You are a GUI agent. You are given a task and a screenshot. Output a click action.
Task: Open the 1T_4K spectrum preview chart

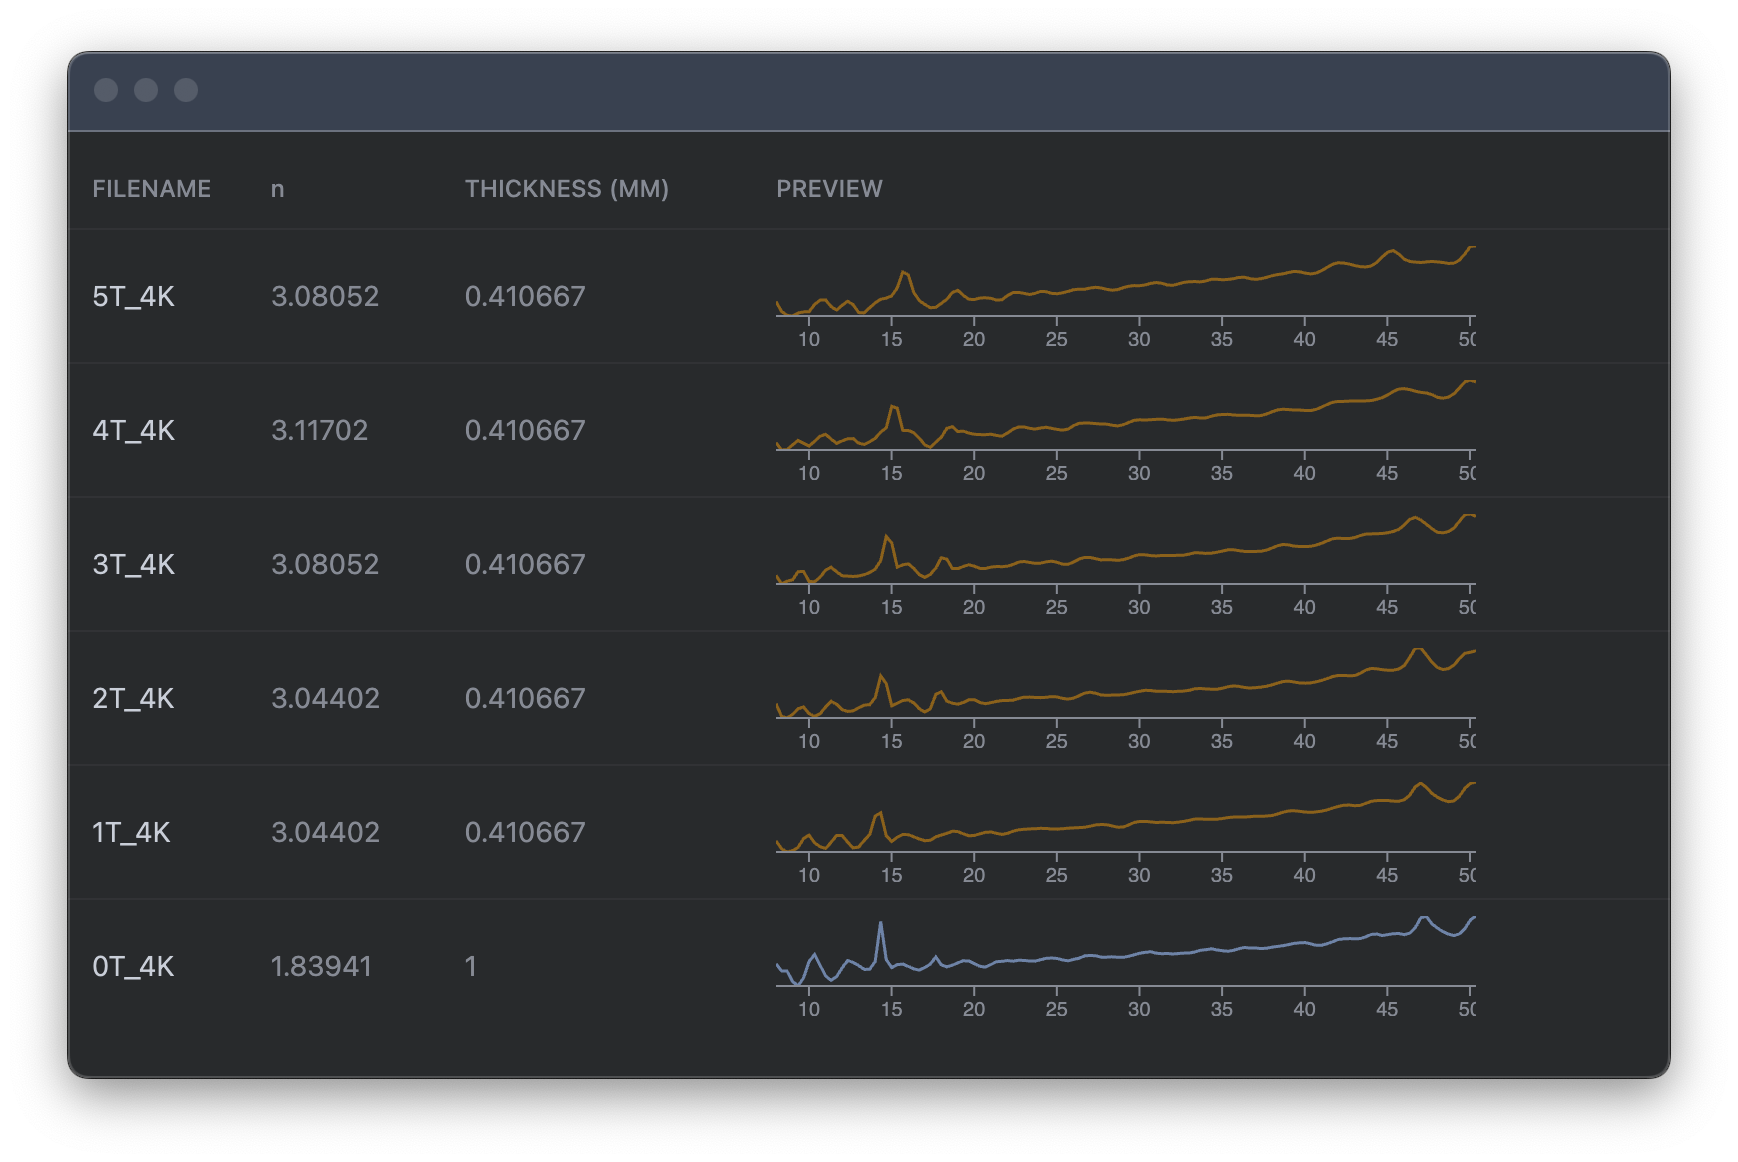(x=1126, y=832)
